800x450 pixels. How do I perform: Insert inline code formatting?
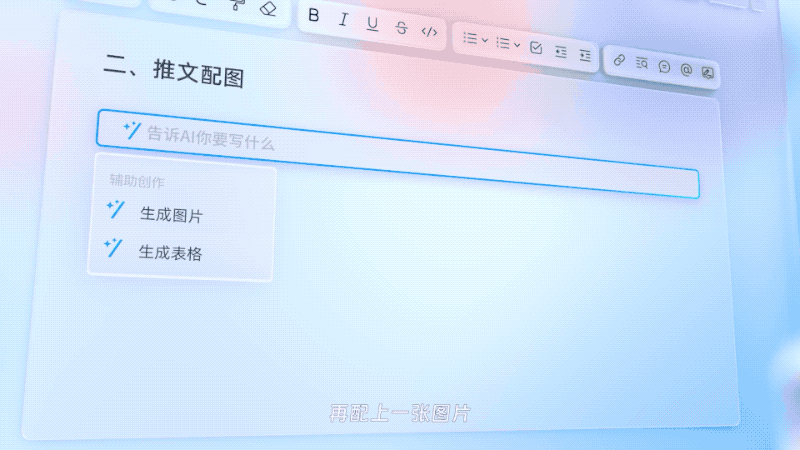(x=430, y=32)
